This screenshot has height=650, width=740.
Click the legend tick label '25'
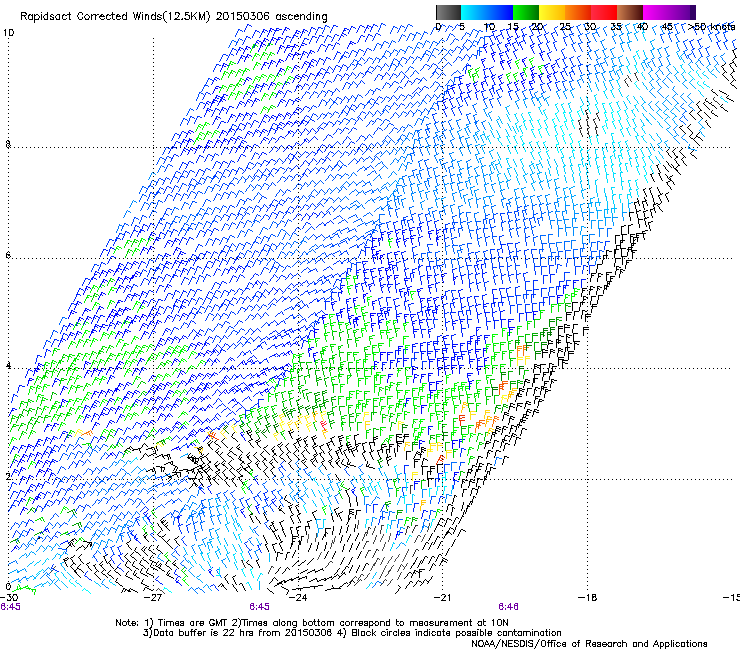pyautogui.click(x=565, y=27)
